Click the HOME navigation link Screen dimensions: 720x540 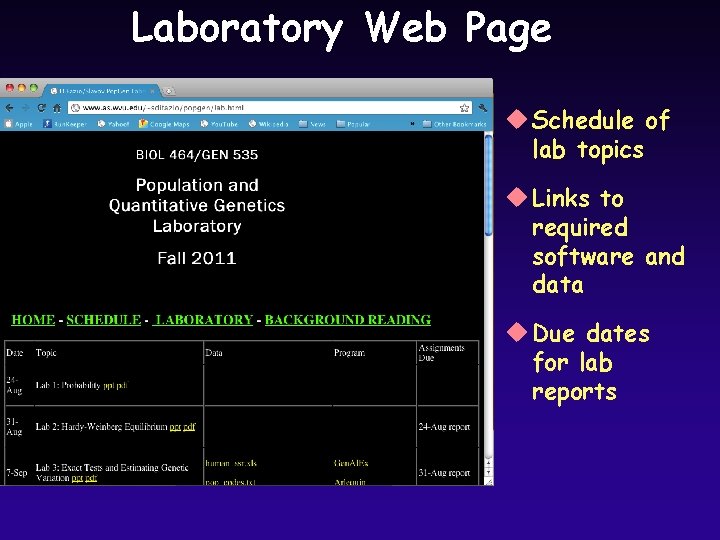[33, 320]
